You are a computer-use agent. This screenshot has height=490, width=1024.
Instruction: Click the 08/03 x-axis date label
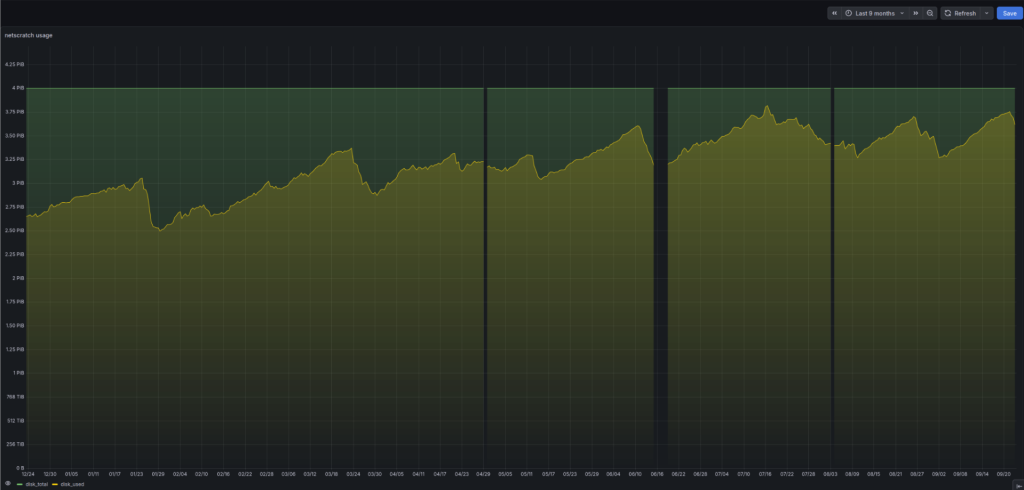tap(830, 474)
